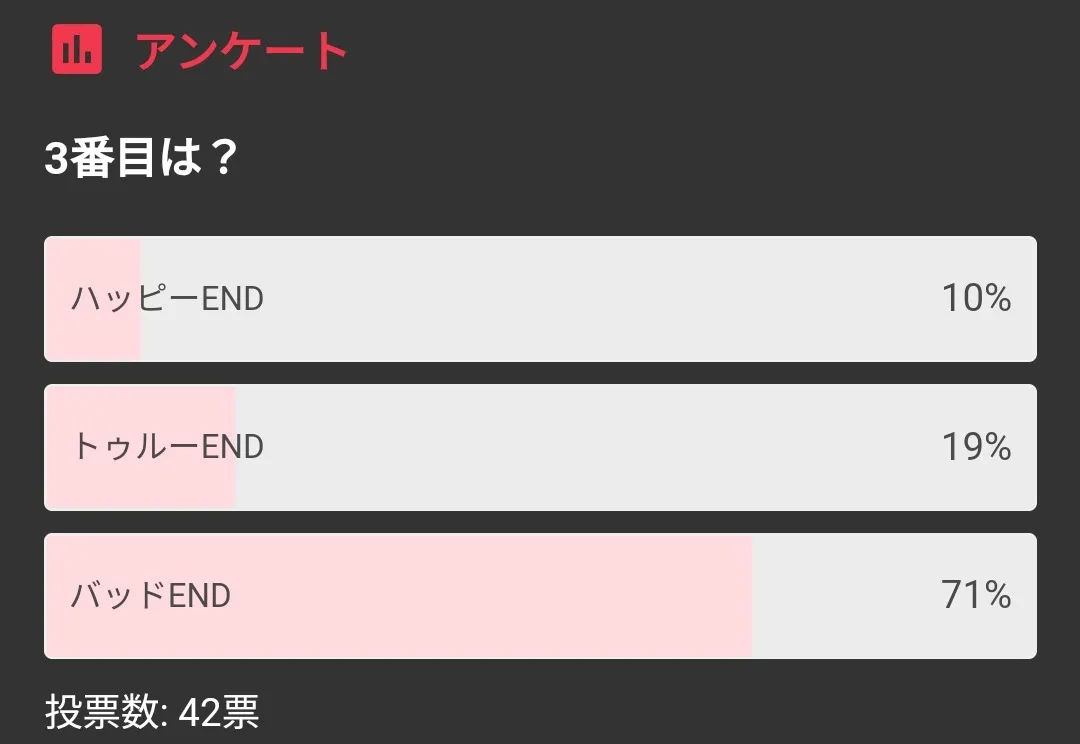Click the アンケート header title
1080x744 pixels.
(x=242, y=50)
